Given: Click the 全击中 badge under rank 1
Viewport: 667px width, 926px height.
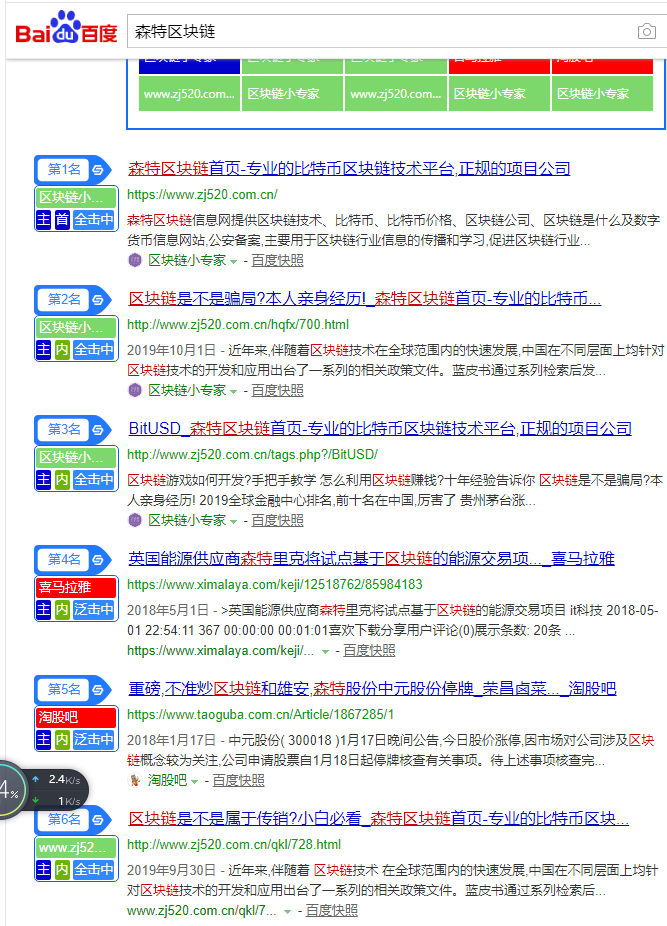Looking at the screenshot, I should click(93, 220).
